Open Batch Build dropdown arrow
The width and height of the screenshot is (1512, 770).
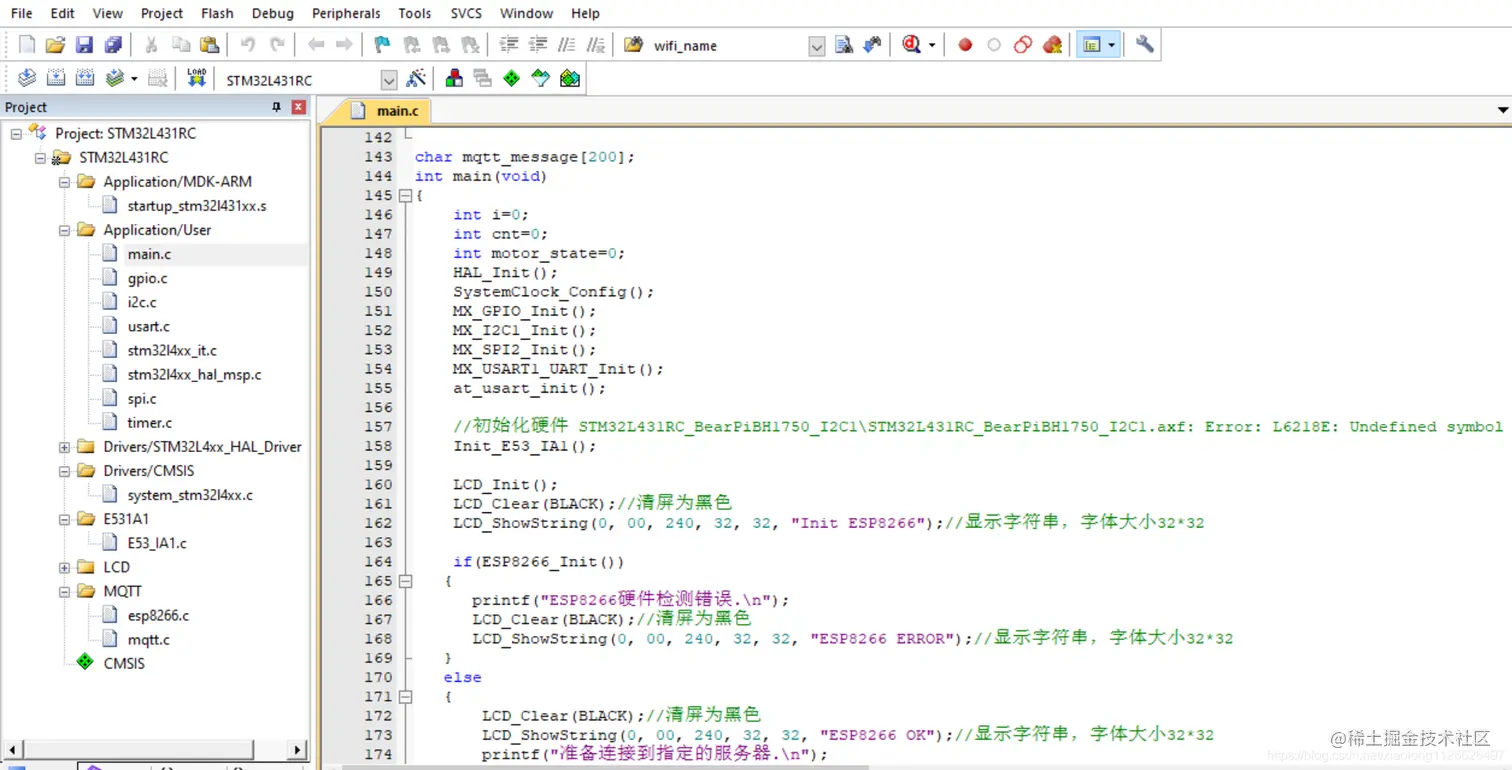point(134,78)
